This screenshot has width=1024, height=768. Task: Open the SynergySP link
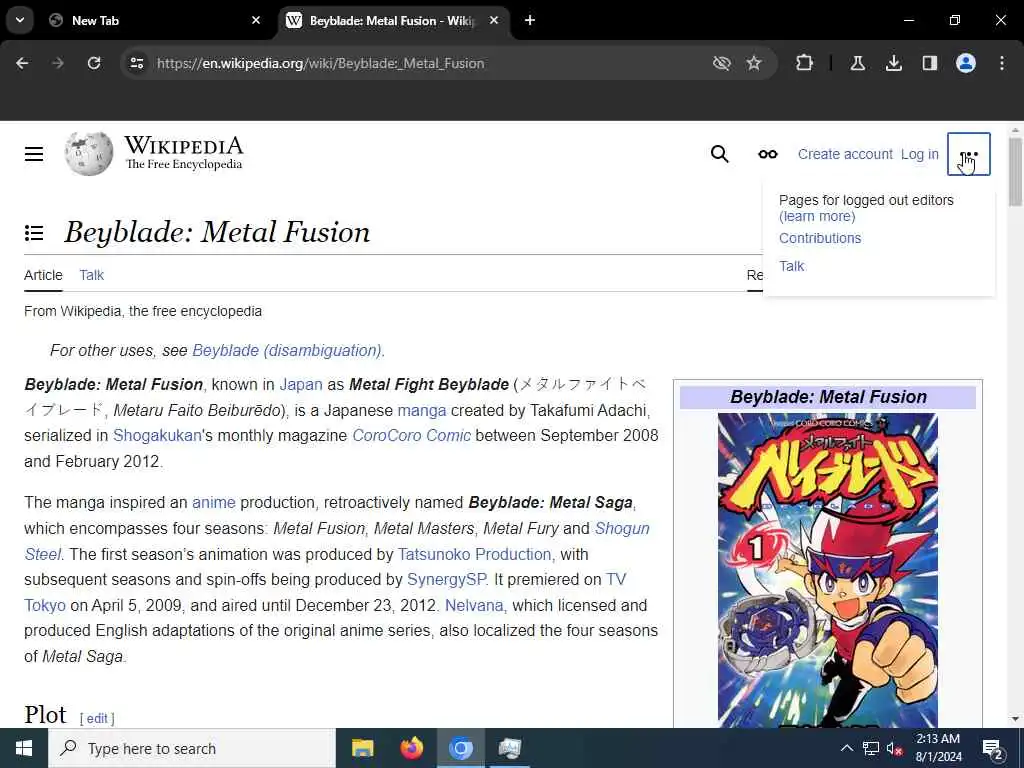coord(447,580)
